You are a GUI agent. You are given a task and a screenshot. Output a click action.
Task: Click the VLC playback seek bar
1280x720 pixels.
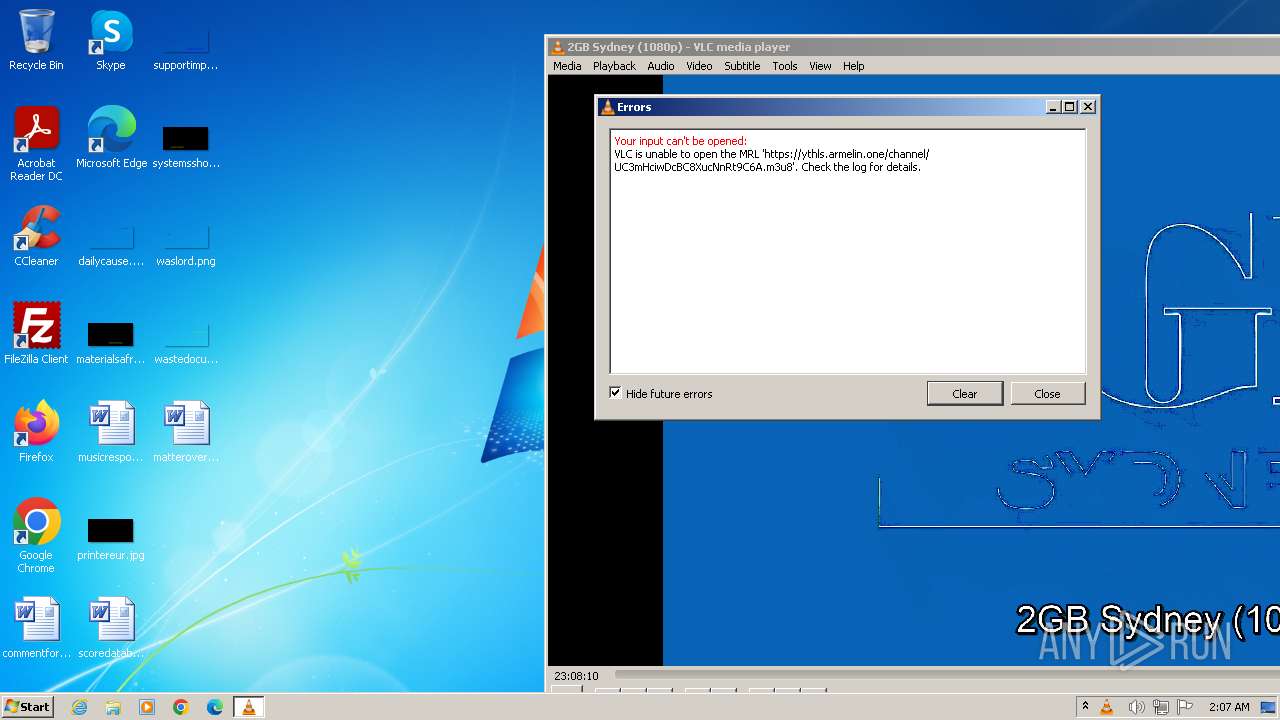(x=945, y=676)
